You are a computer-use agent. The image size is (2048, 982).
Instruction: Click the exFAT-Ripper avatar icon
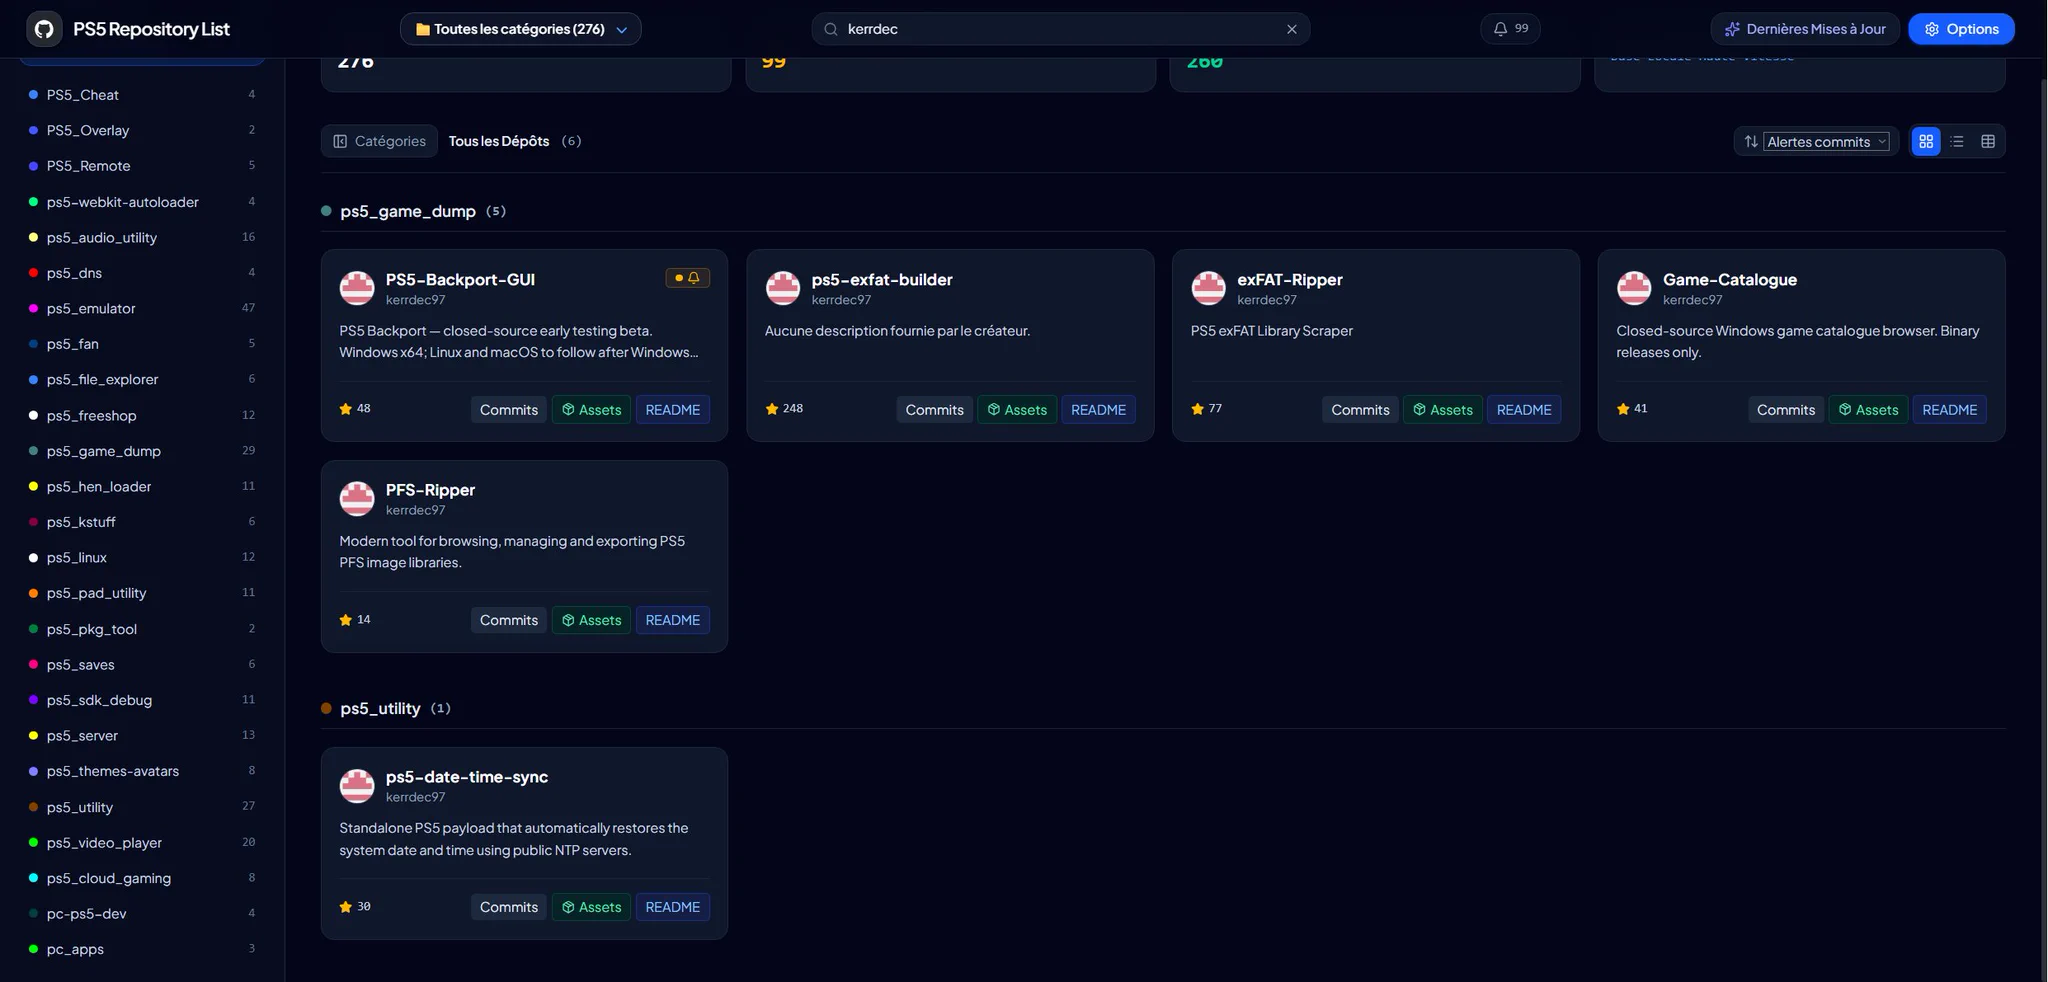coord(1209,288)
